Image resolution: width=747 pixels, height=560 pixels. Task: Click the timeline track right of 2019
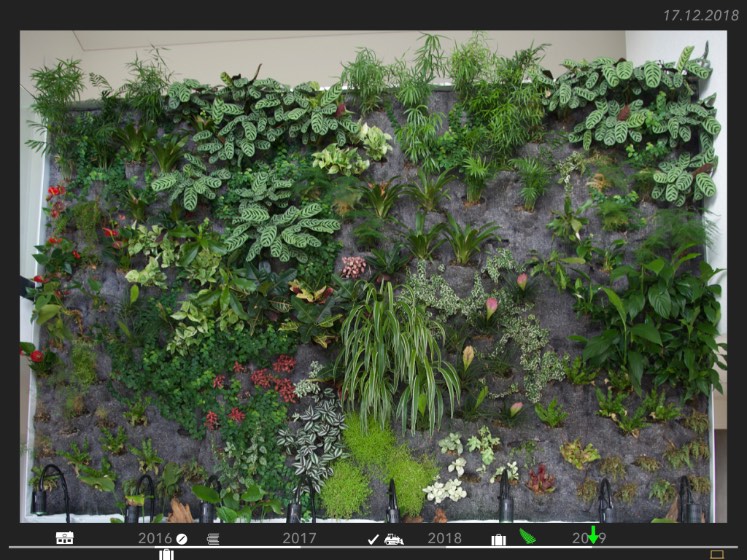tap(660, 546)
